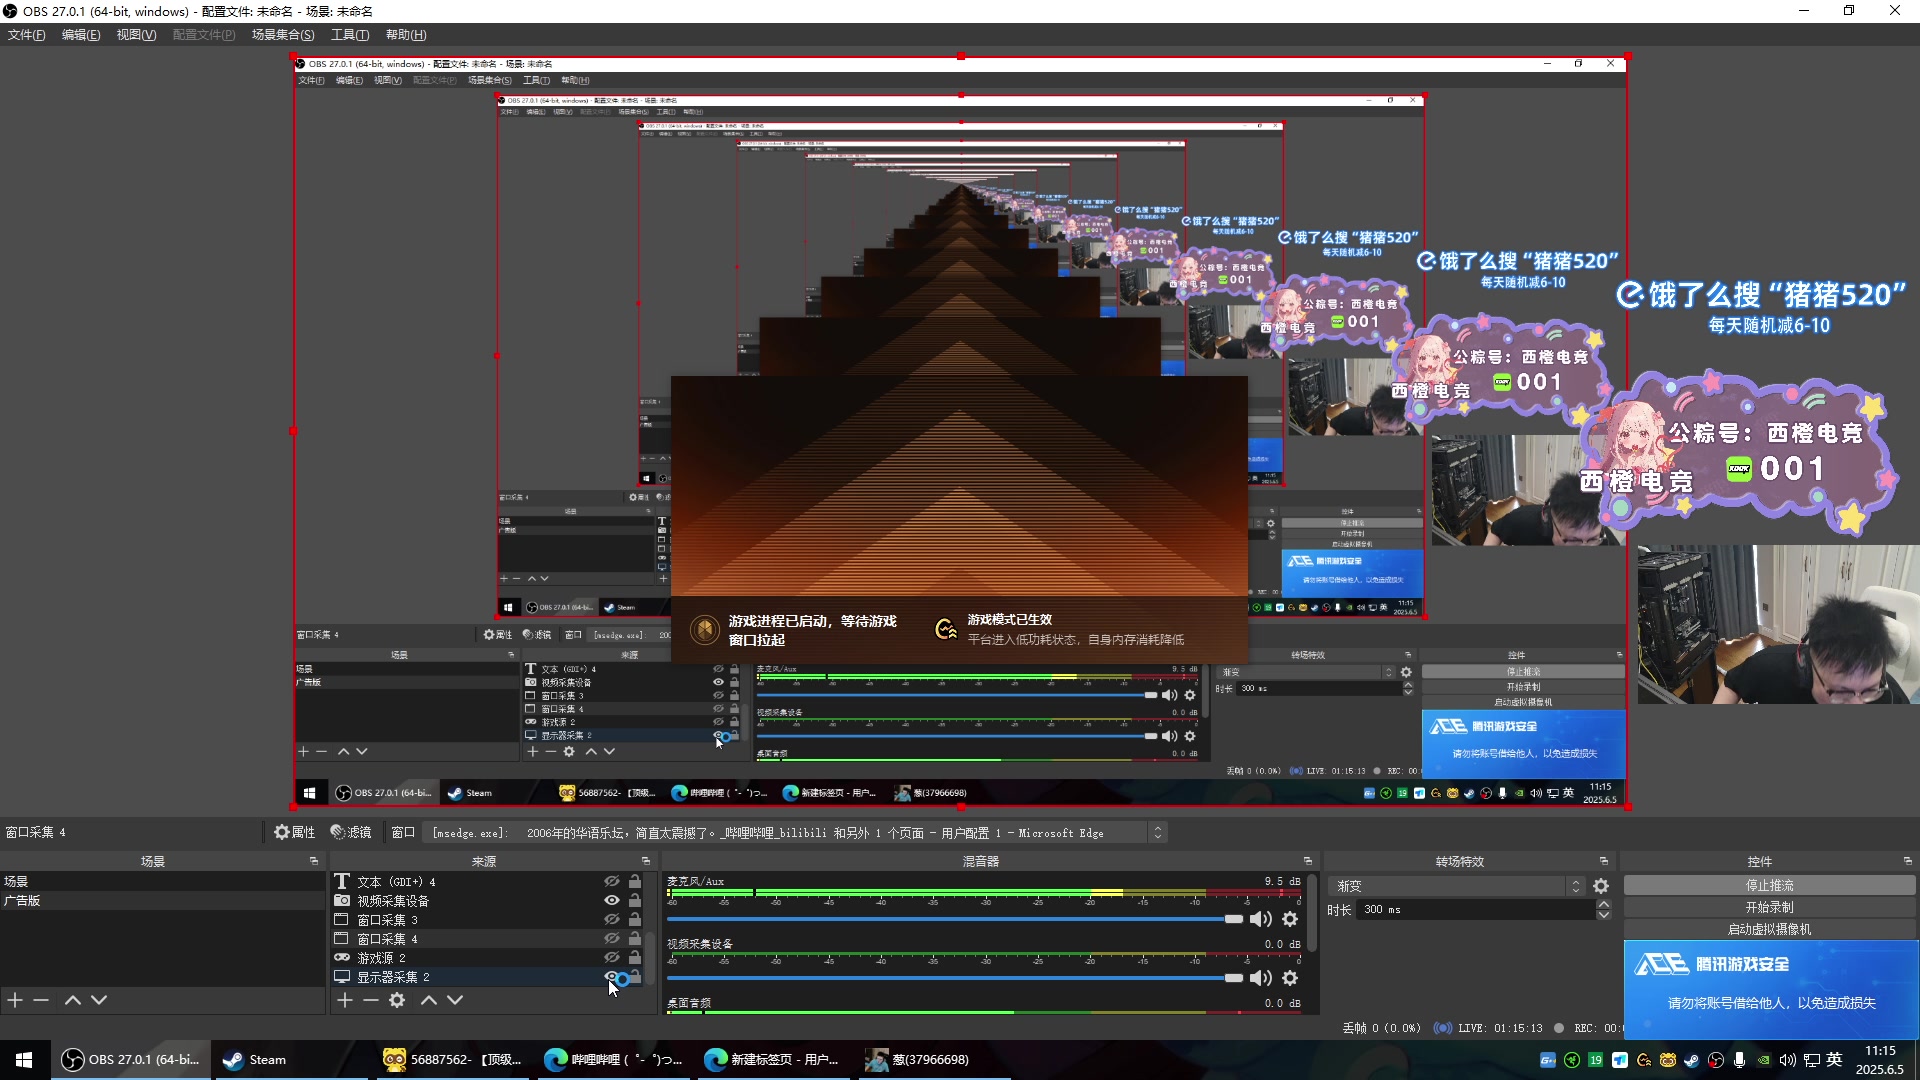Adjust 麦克风/Aux volume slider

tap(955, 919)
